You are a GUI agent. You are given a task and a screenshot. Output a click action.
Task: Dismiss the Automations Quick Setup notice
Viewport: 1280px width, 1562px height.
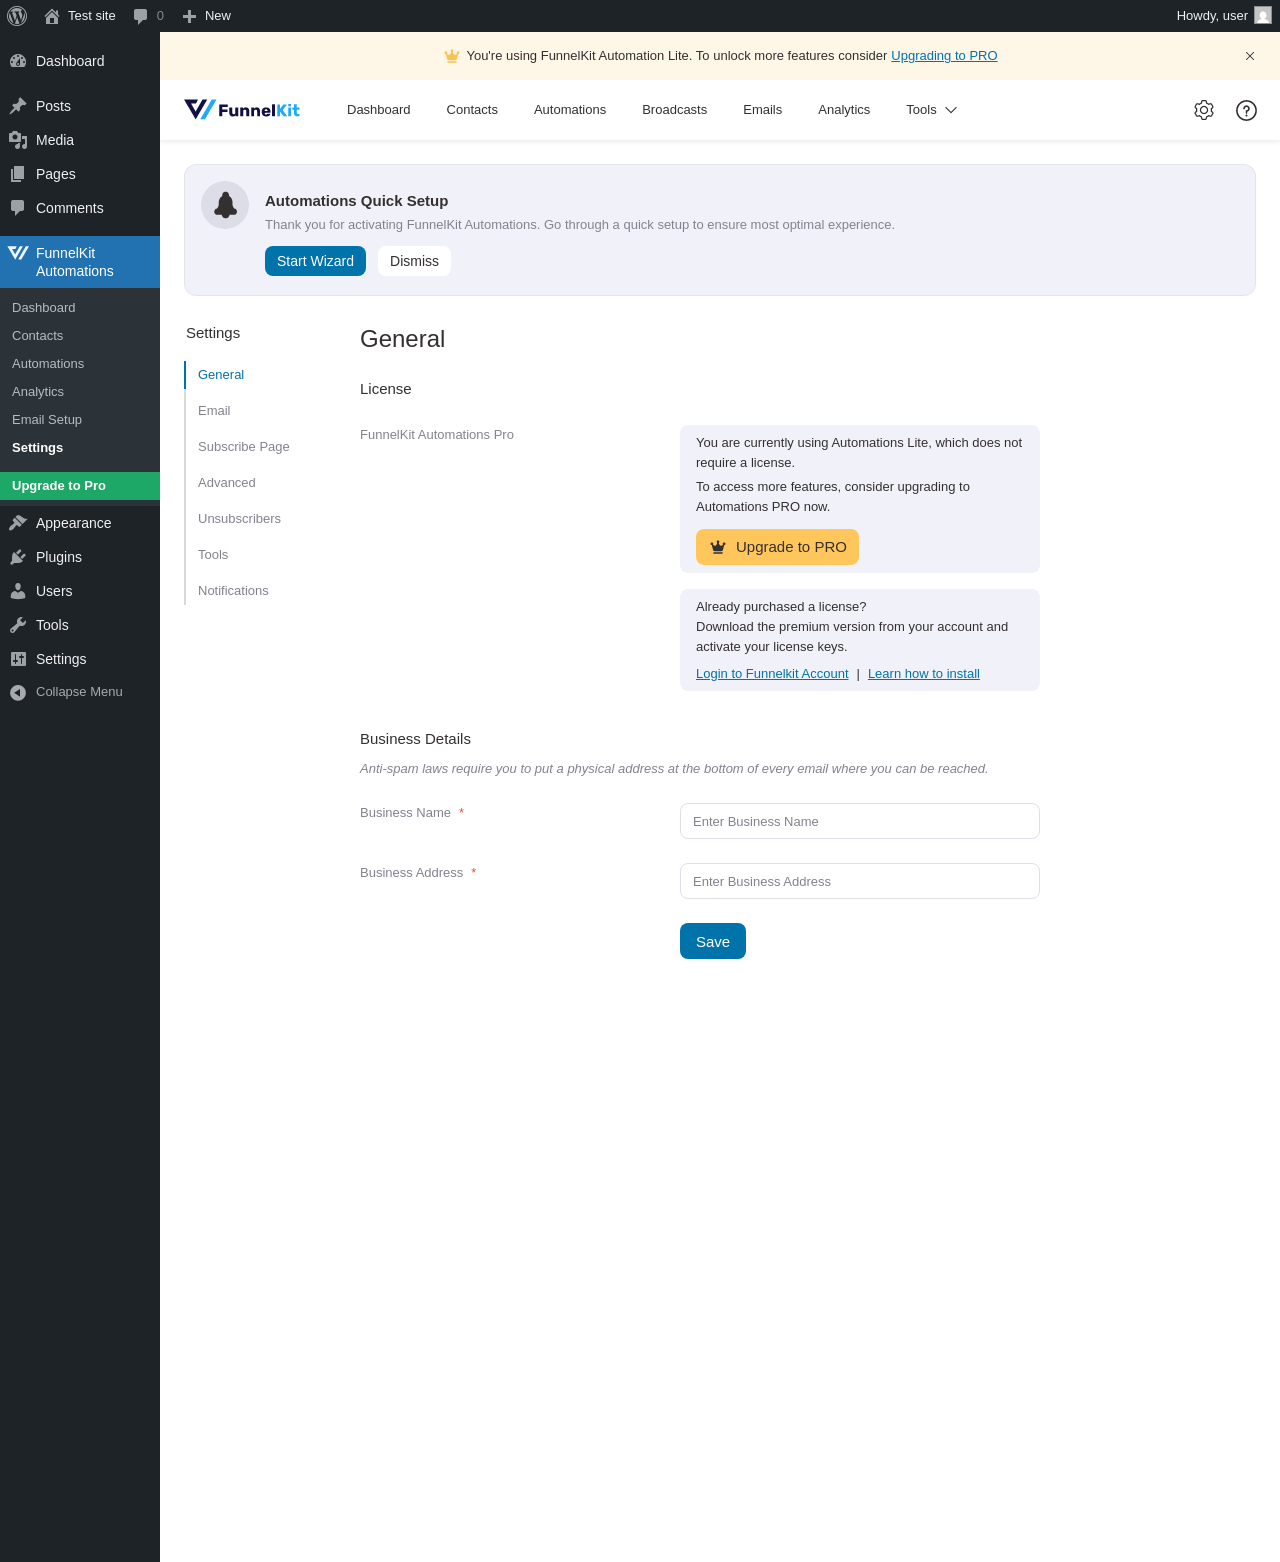pyautogui.click(x=414, y=261)
